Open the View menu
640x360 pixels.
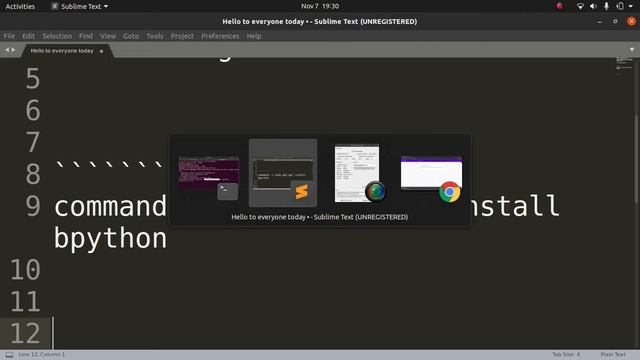[x=108, y=36]
